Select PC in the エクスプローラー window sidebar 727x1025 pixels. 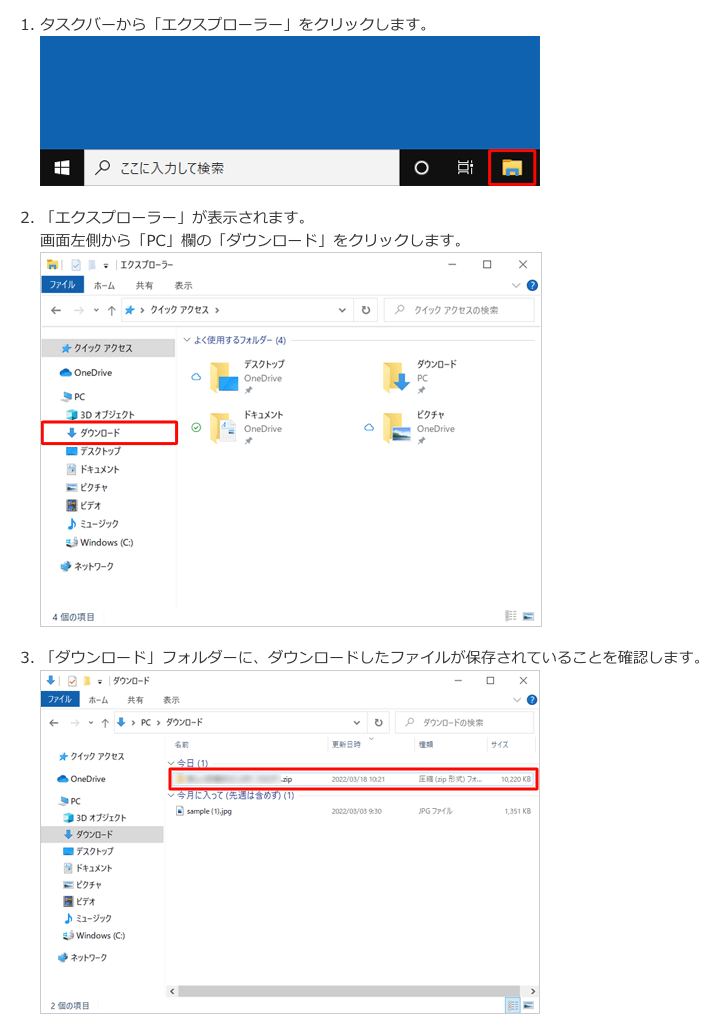tap(73, 397)
